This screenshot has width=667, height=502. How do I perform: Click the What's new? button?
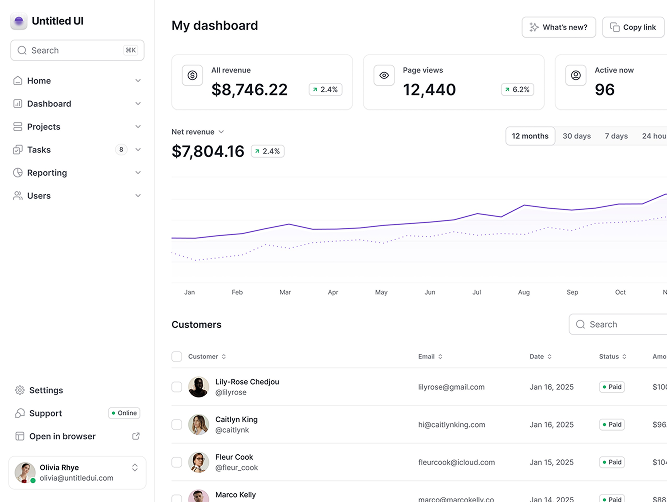pyautogui.click(x=559, y=27)
